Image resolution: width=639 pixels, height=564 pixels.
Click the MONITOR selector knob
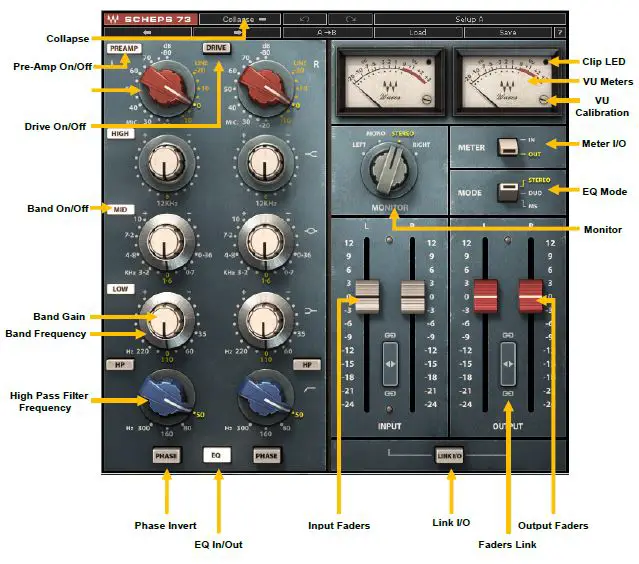[389, 170]
